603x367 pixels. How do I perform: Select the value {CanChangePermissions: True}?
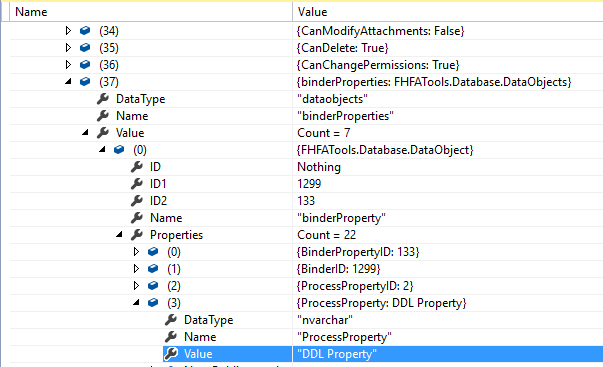[378, 65]
